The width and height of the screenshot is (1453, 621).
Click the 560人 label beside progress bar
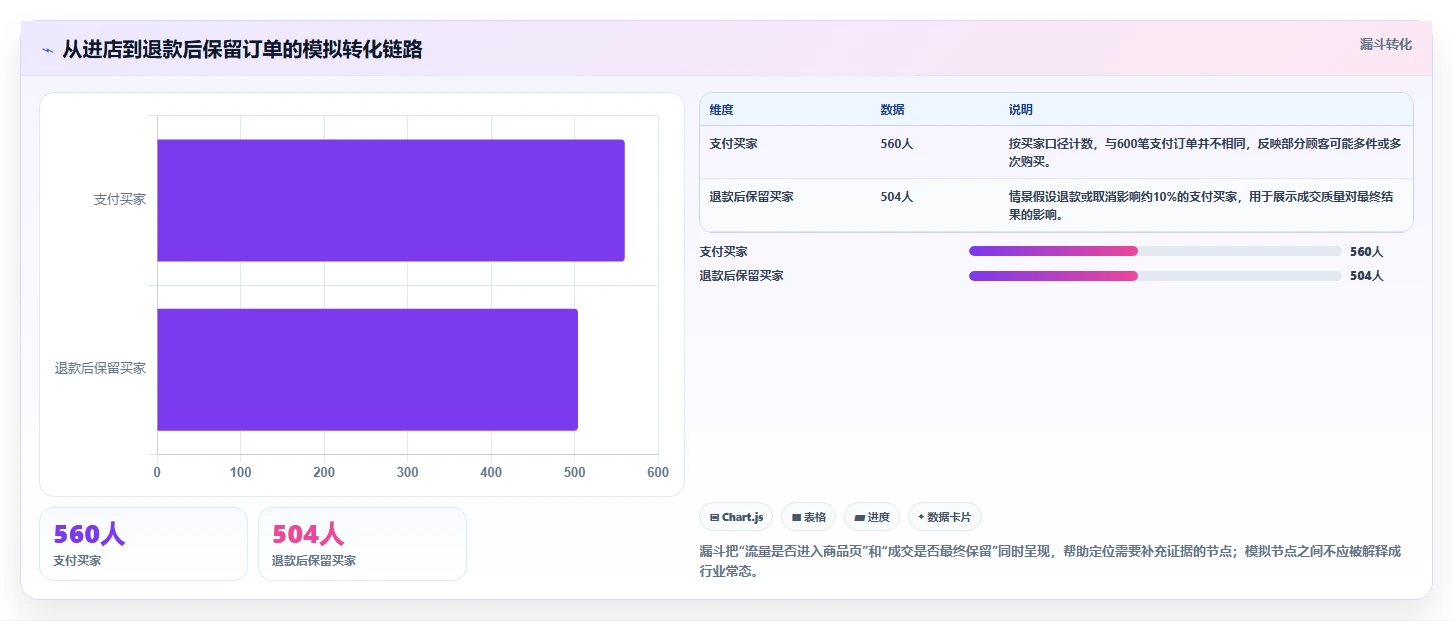pyautogui.click(x=1366, y=252)
